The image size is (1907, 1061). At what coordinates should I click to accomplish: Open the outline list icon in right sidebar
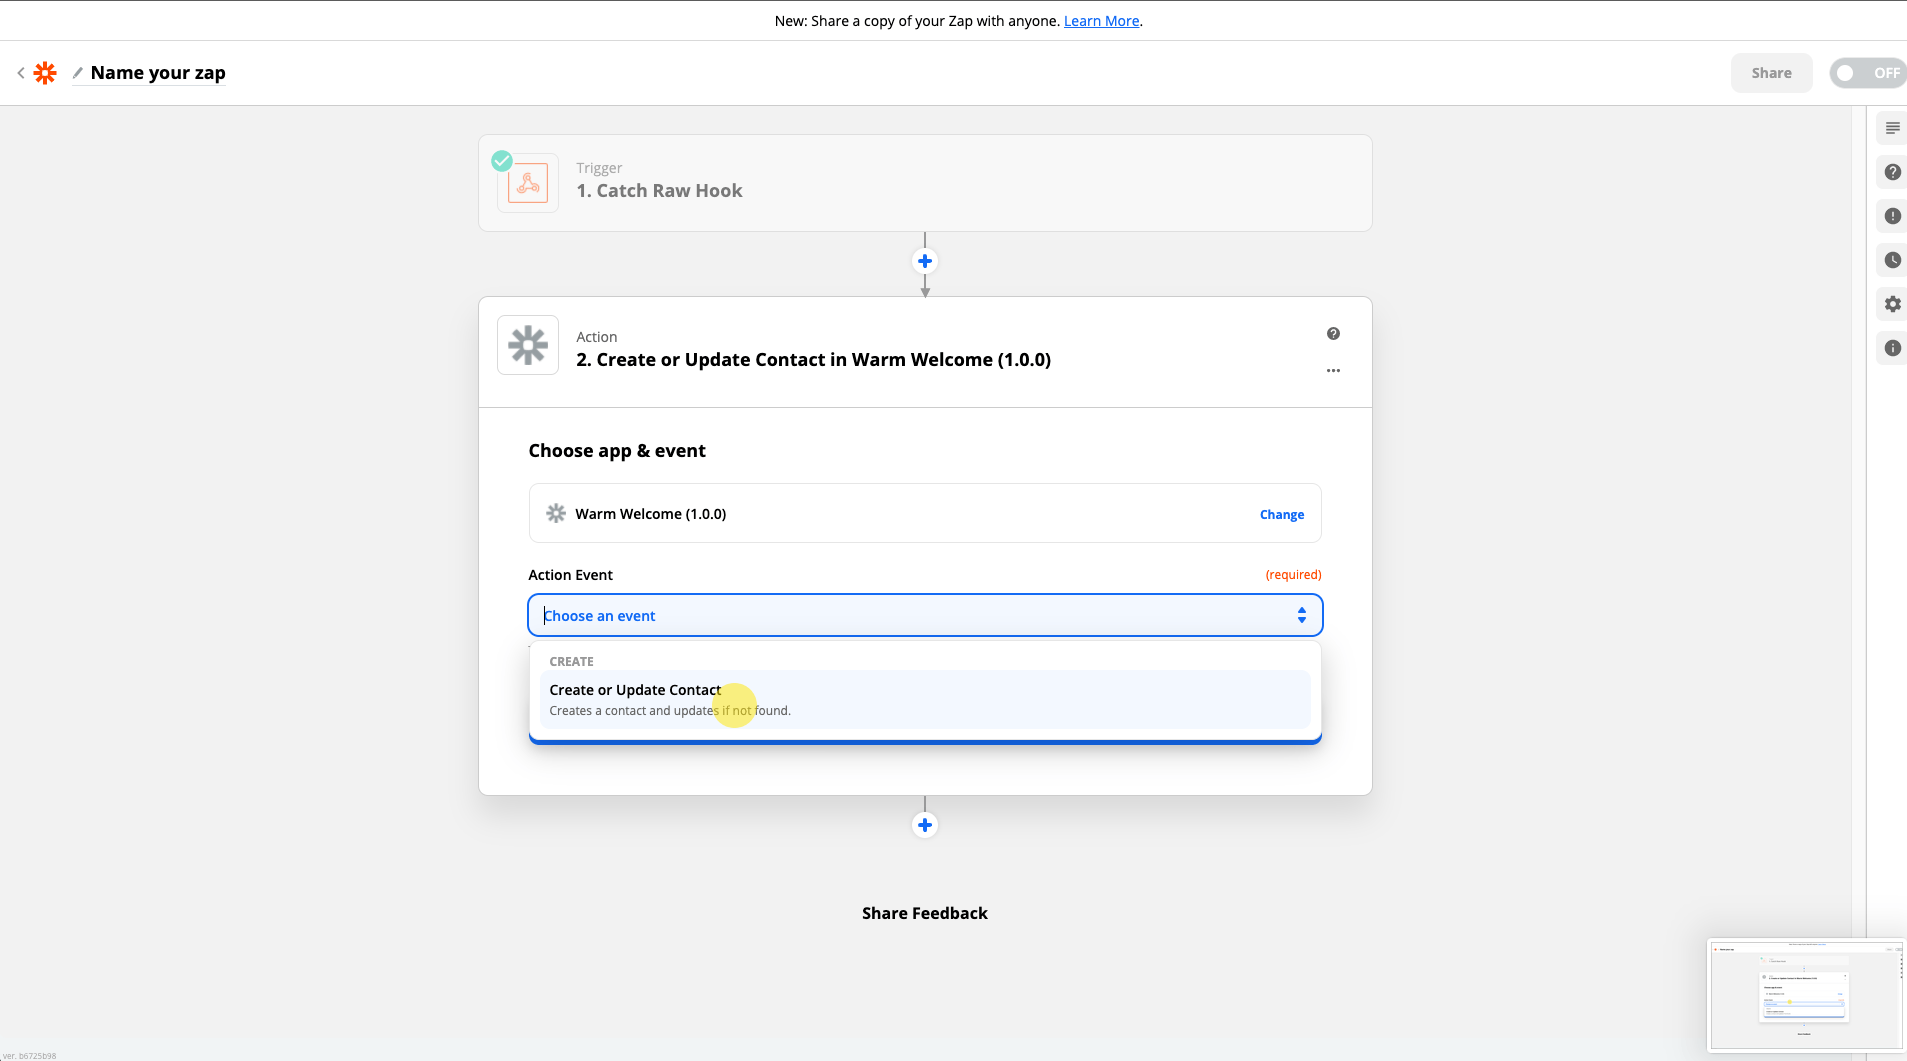tap(1892, 128)
